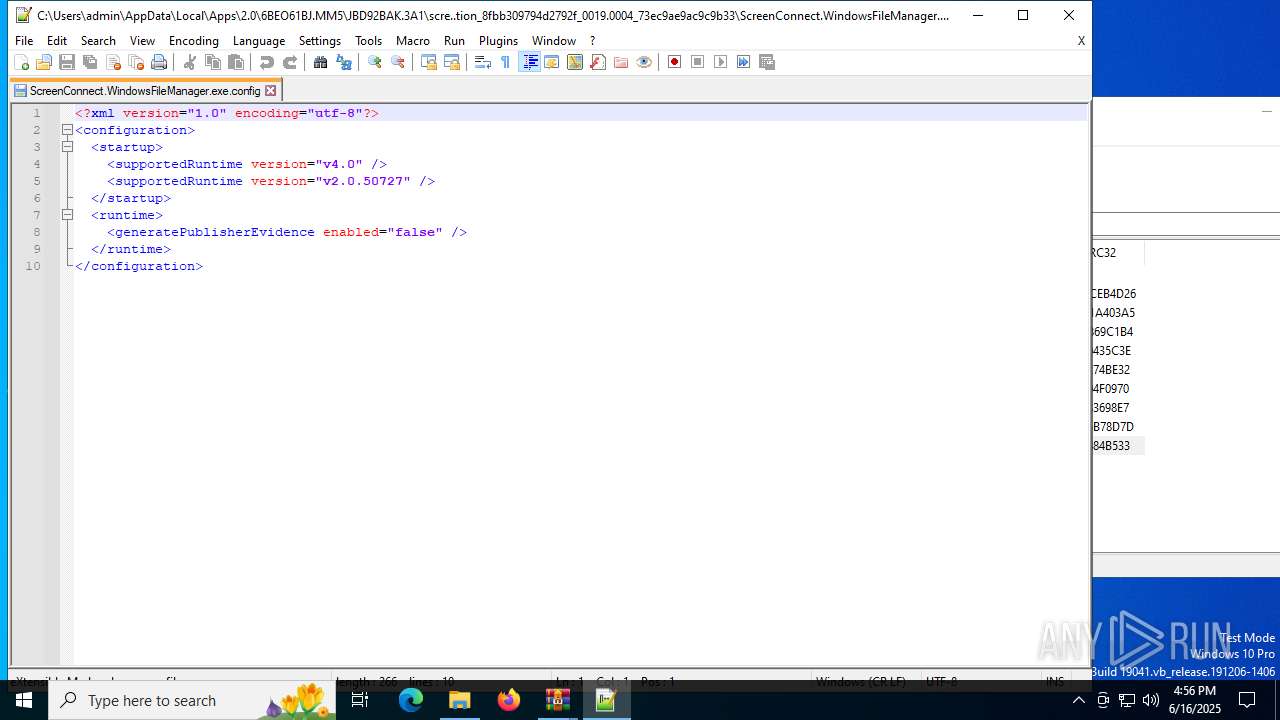This screenshot has height=720, width=1280.
Task: Open Microsoft Edge from taskbar
Action: [411, 700]
